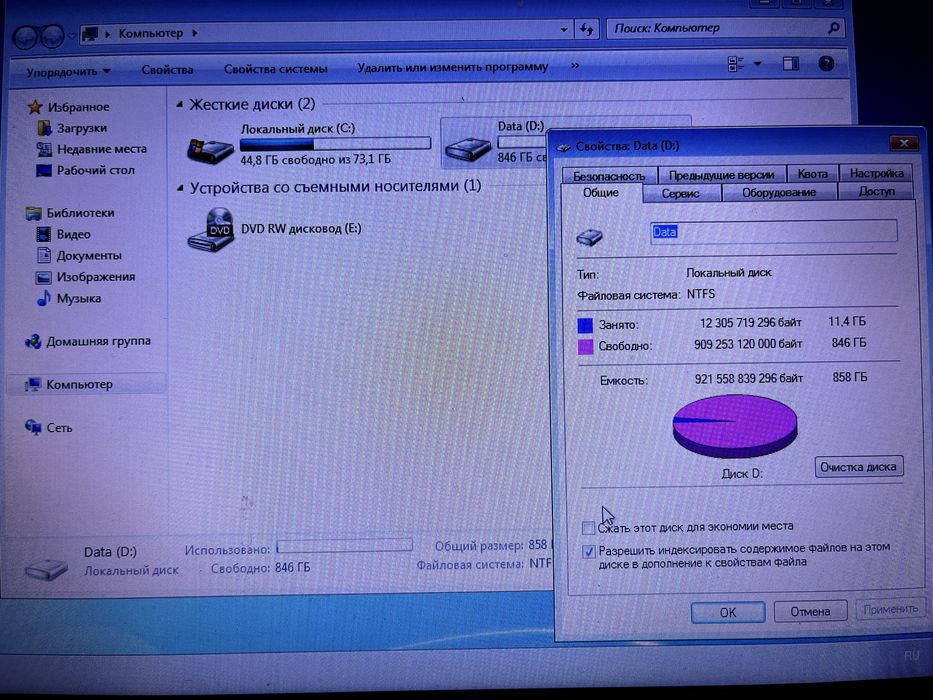
Task: Click the Домашняя группа icon
Action: (33, 341)
